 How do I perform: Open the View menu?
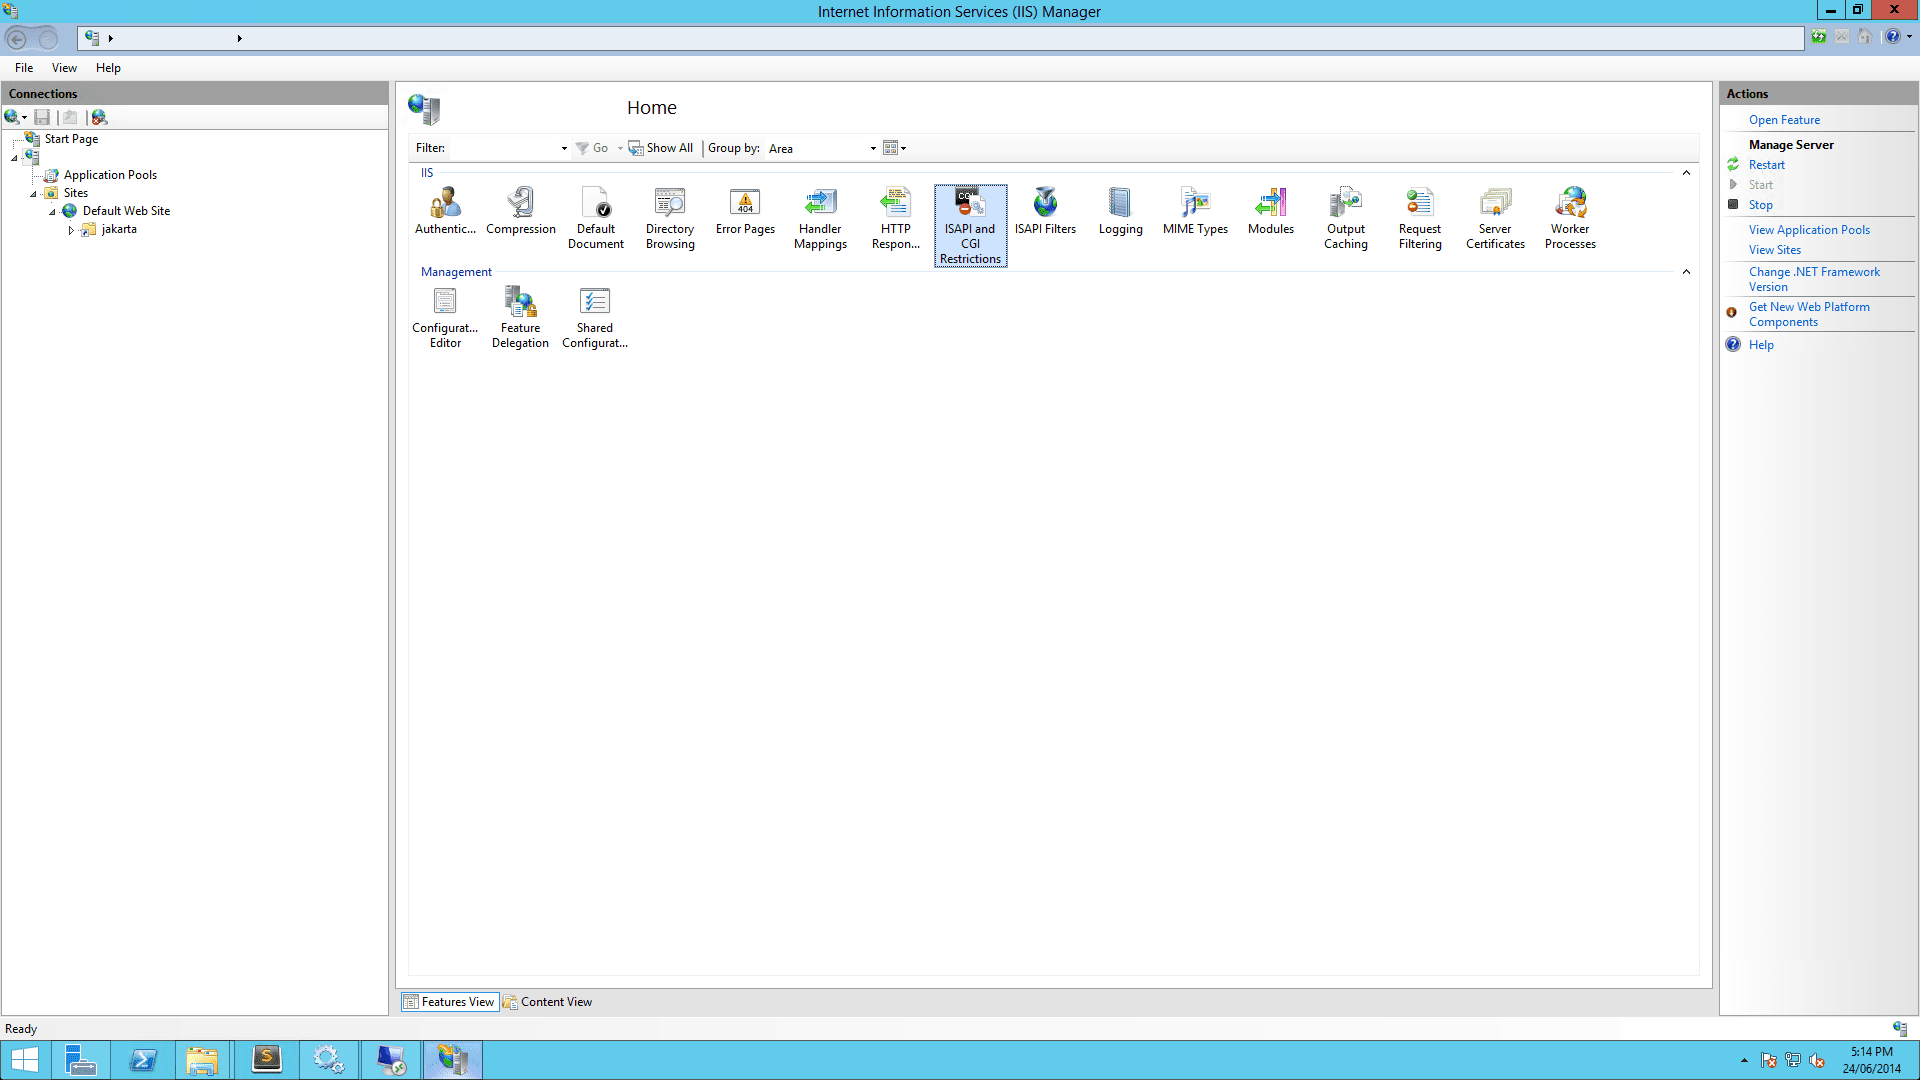click(64, 68)
